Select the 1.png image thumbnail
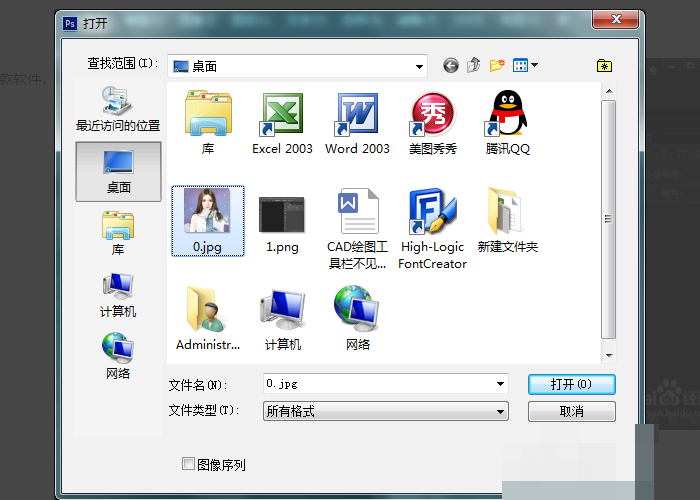Screen dimensions: 700x500 pos(282,223)
